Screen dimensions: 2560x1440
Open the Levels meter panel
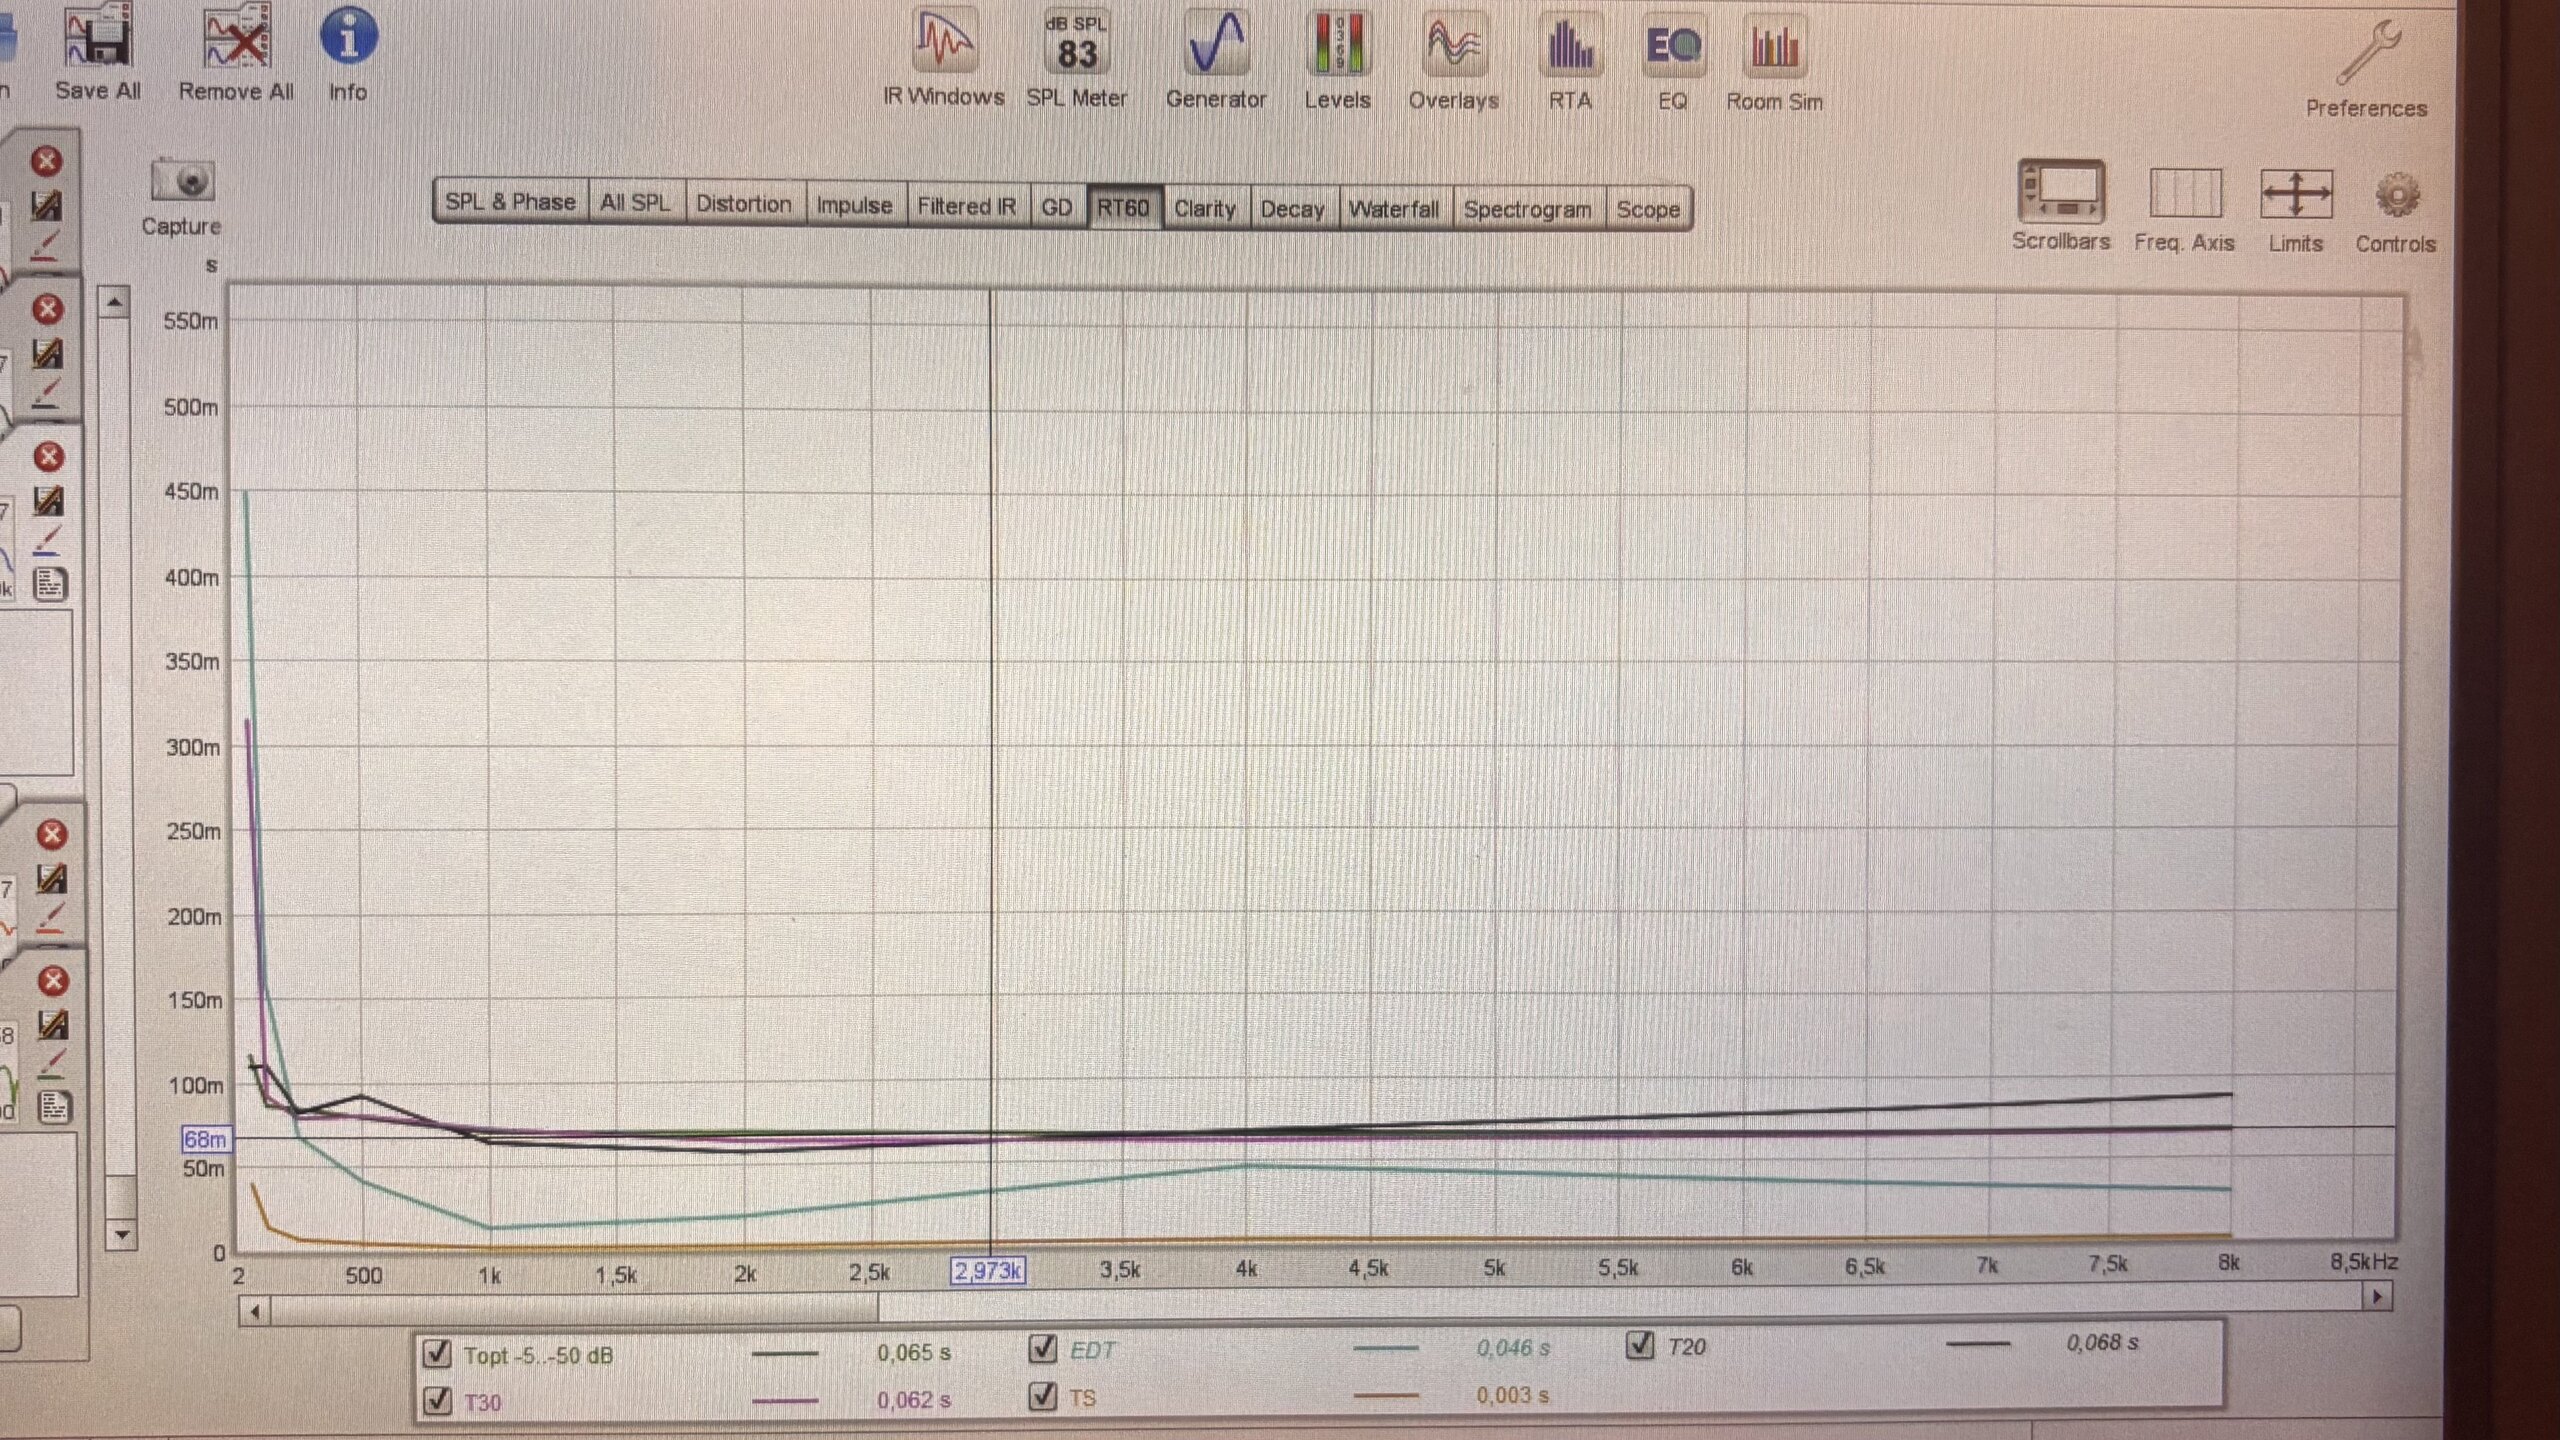(x=1337, y=45)
